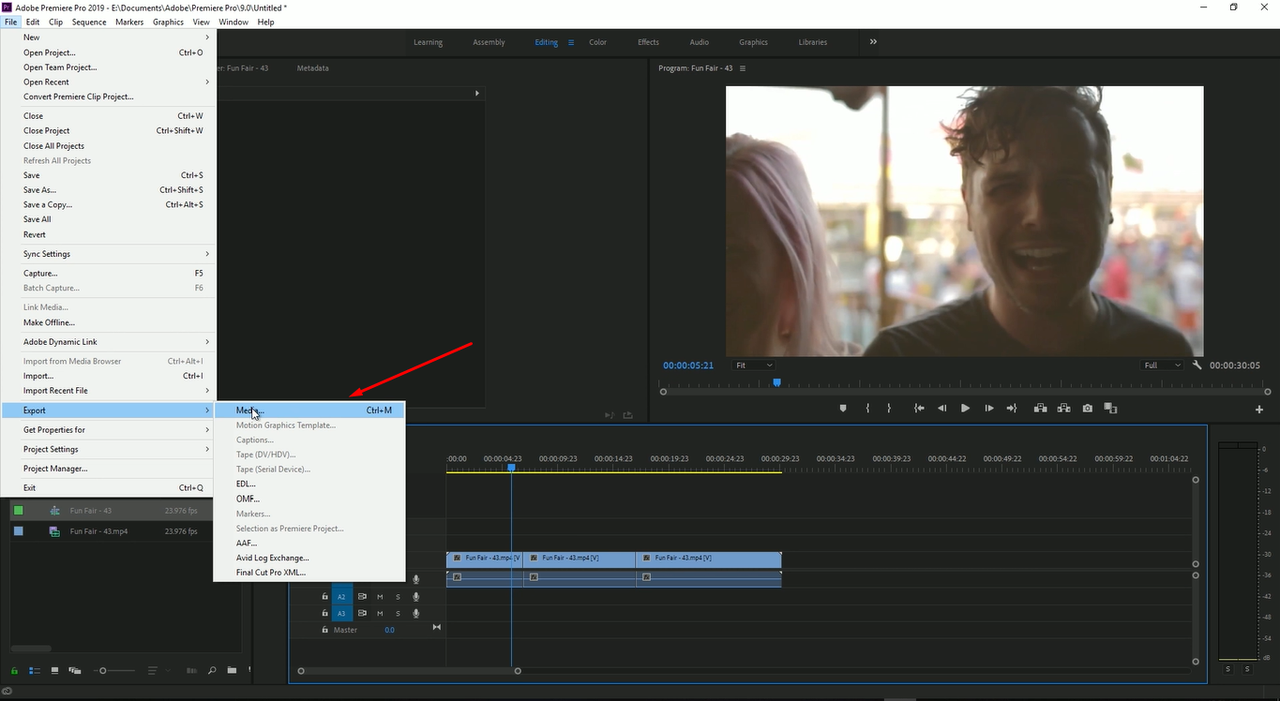Viewport: 1280px width, 701px height.
Task: Select Project Manager... menu entry
Action: [108, 469]
